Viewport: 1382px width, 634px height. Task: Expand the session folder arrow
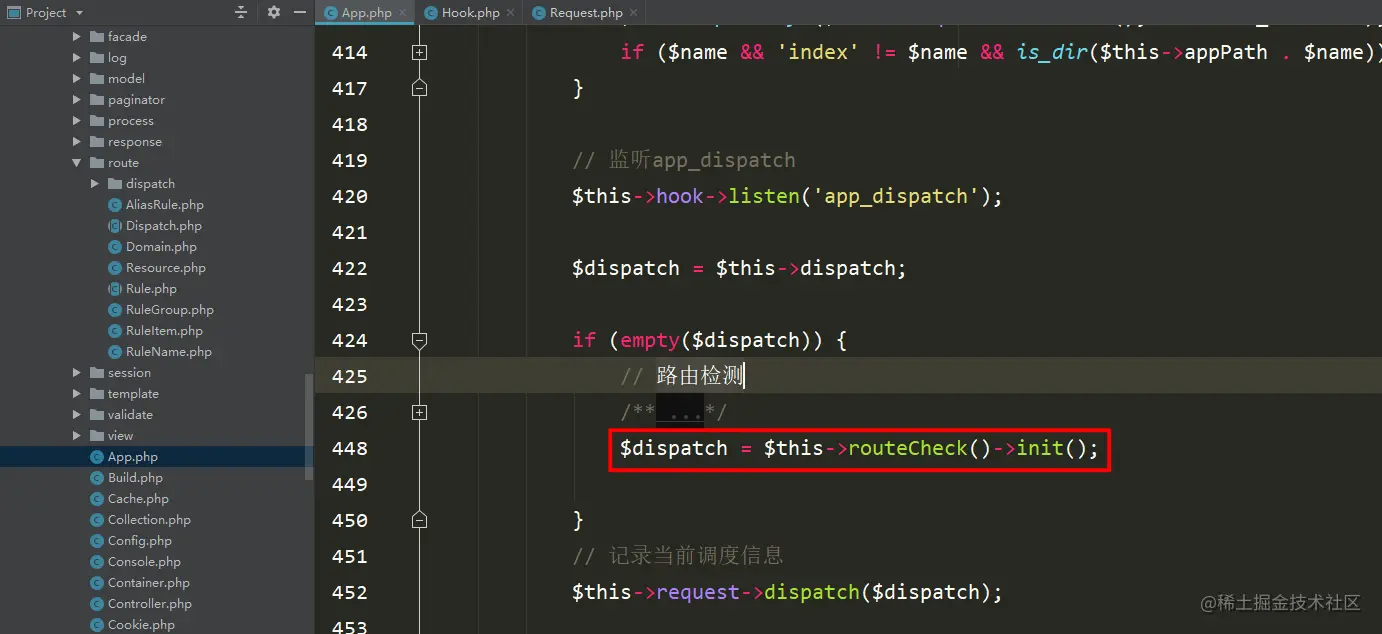(x=77, y=373)
